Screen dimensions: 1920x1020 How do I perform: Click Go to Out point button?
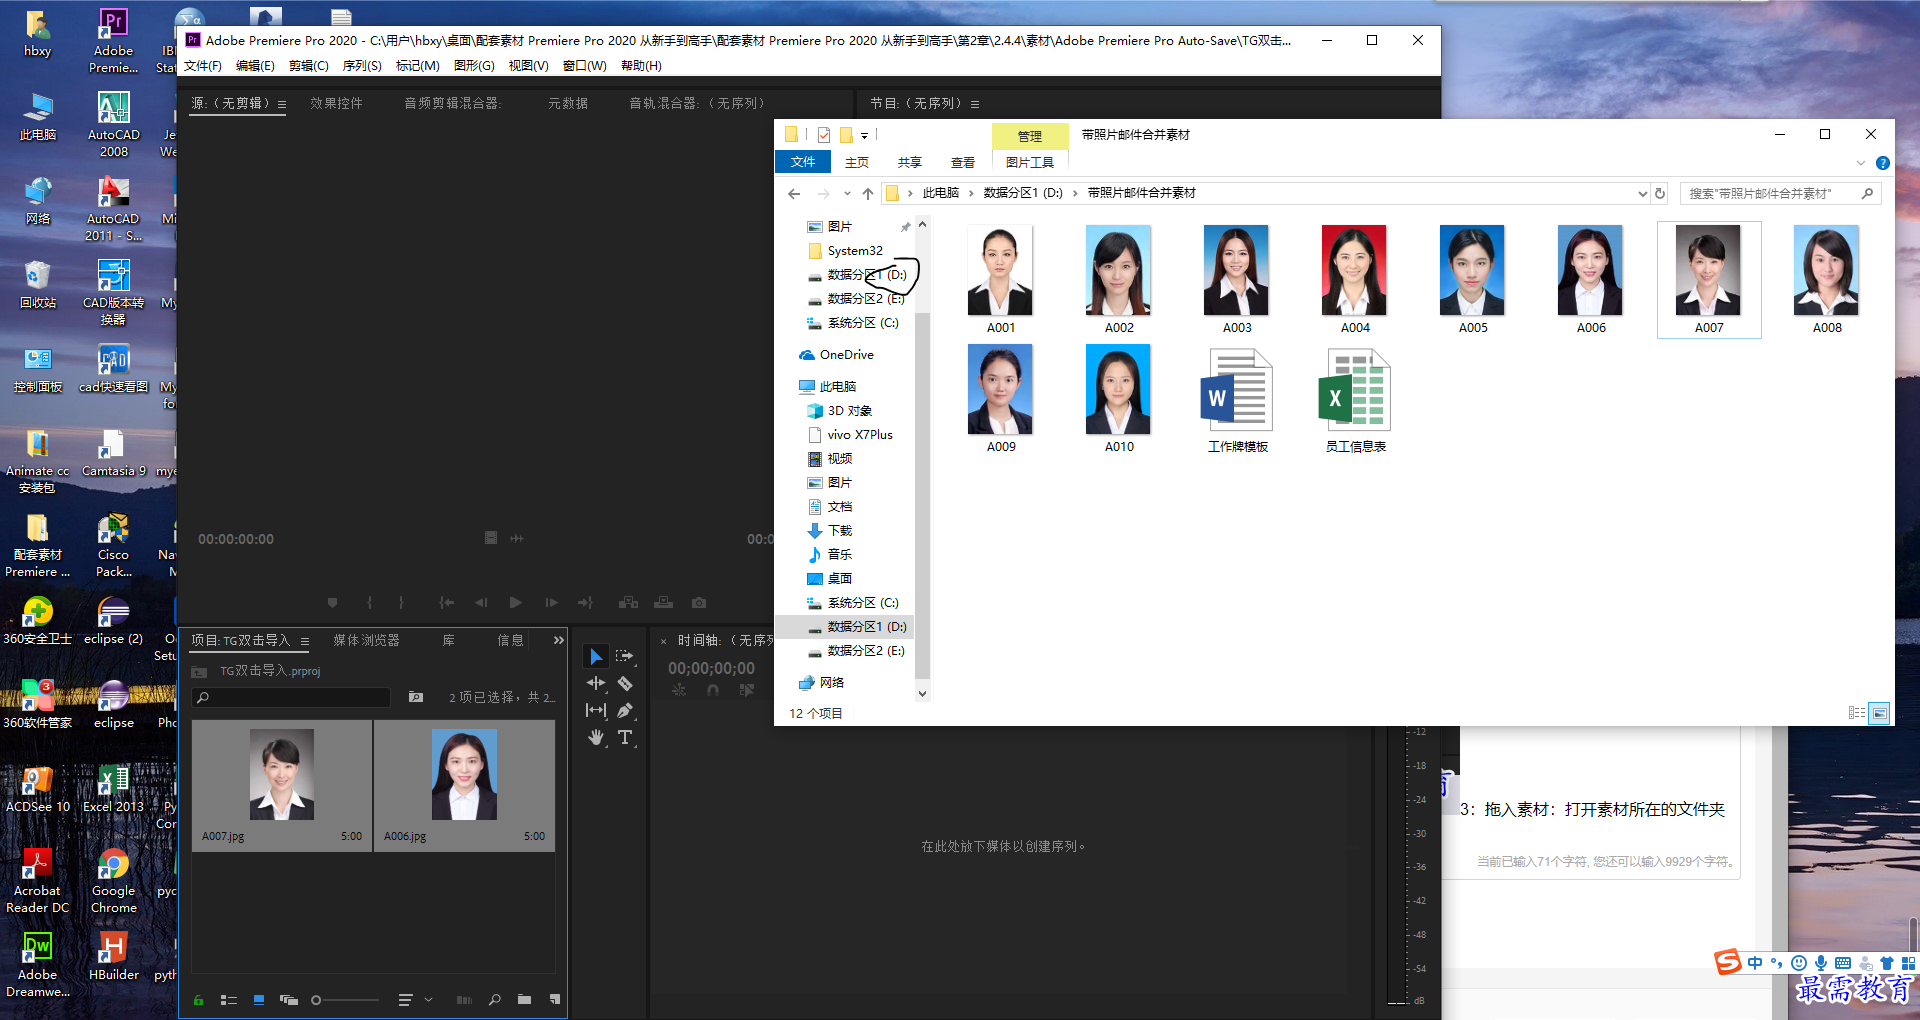[x=586, y=602]
